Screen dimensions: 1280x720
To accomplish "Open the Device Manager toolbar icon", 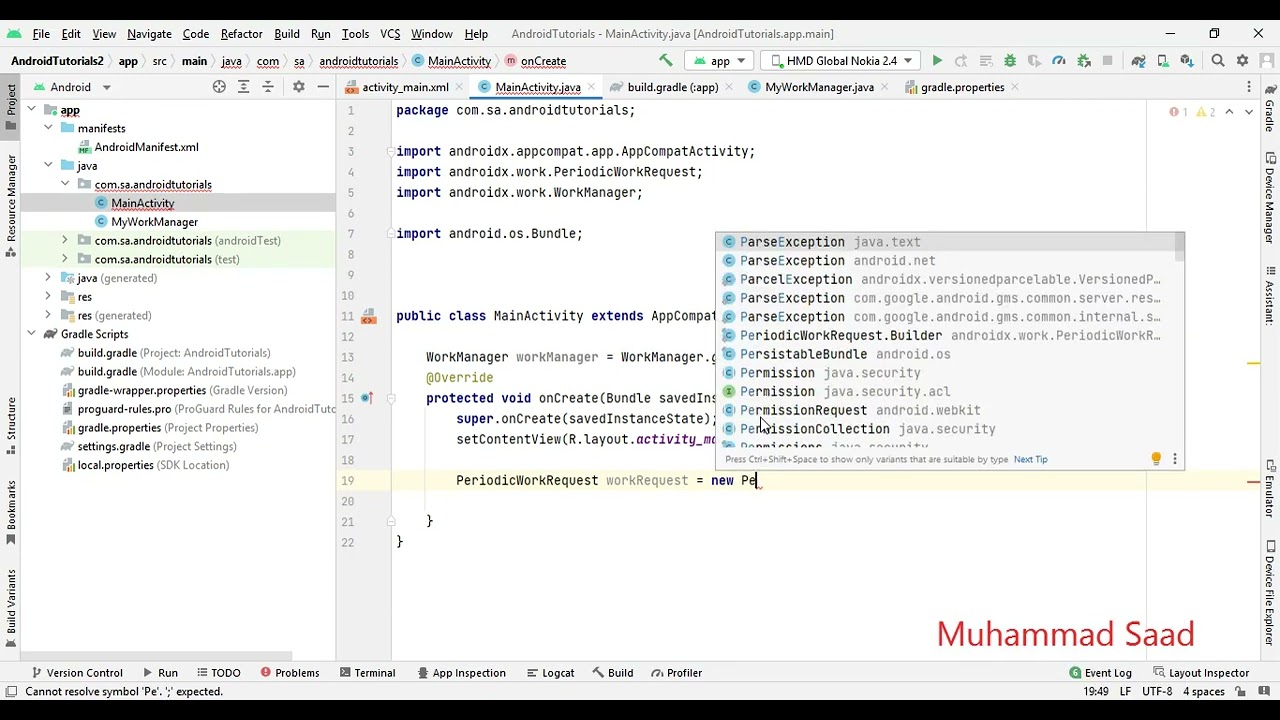I will point(1162,61).
